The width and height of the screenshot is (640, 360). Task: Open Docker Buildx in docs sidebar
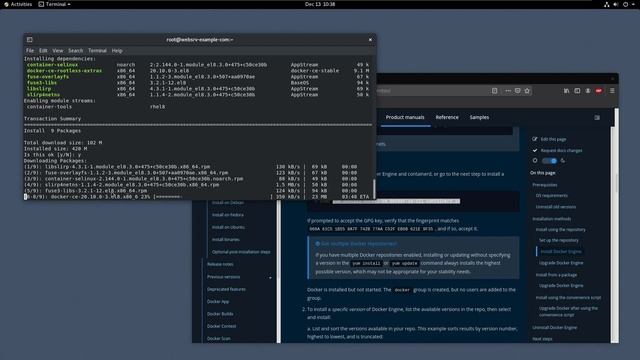click(220, 314)
